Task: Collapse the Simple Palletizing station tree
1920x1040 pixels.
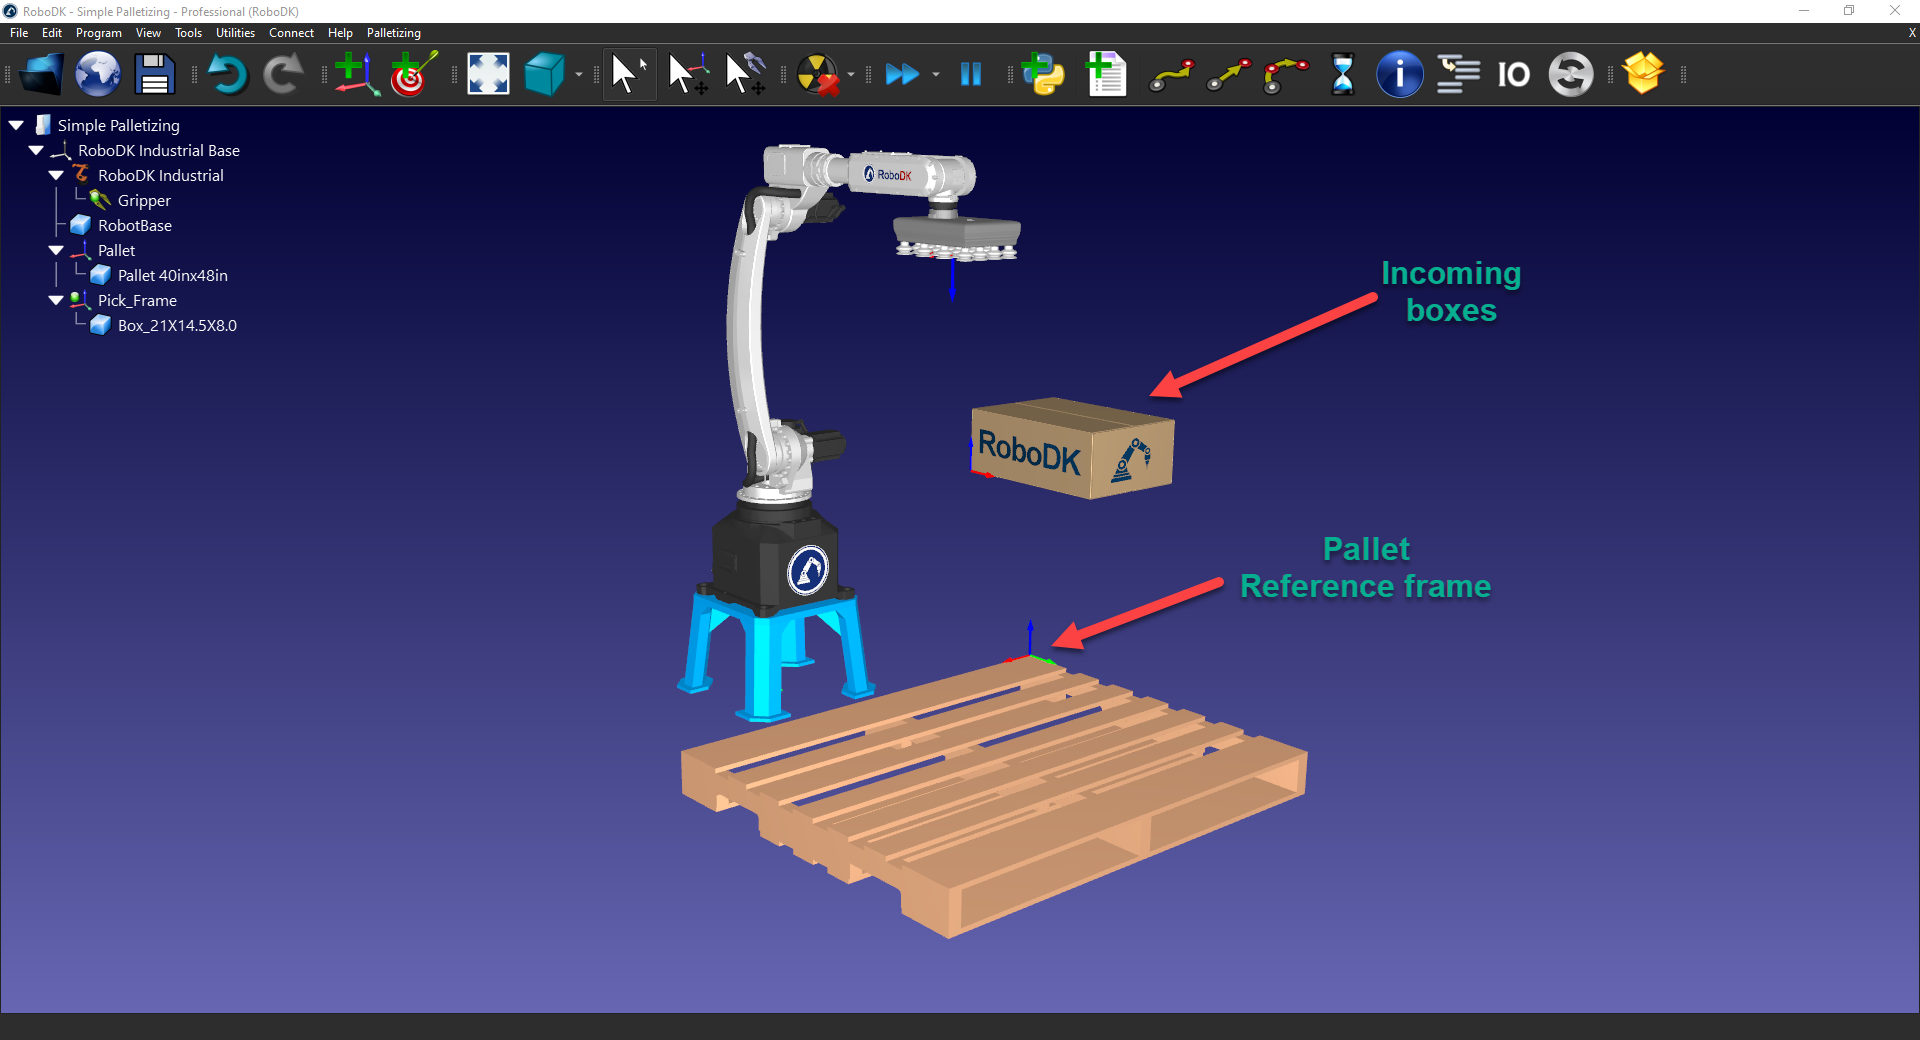Action: point(16,125)
